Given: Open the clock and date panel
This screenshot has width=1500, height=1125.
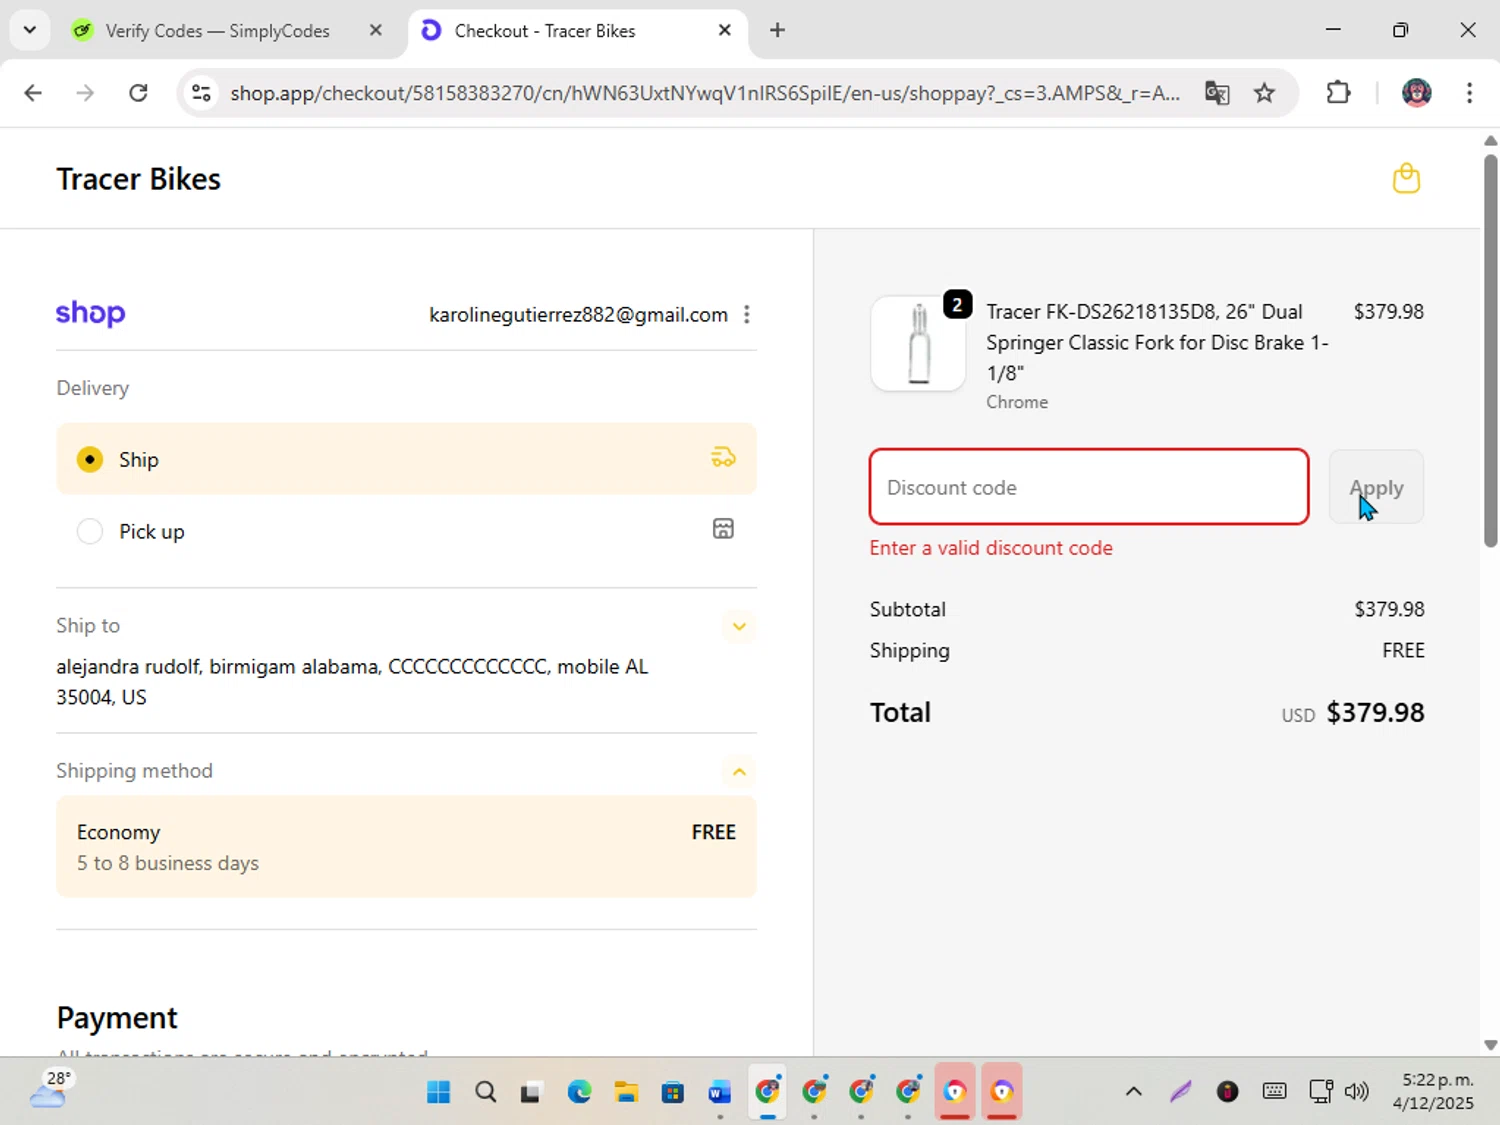Looking at the screenshot, I should (x=1433, y=1091).
